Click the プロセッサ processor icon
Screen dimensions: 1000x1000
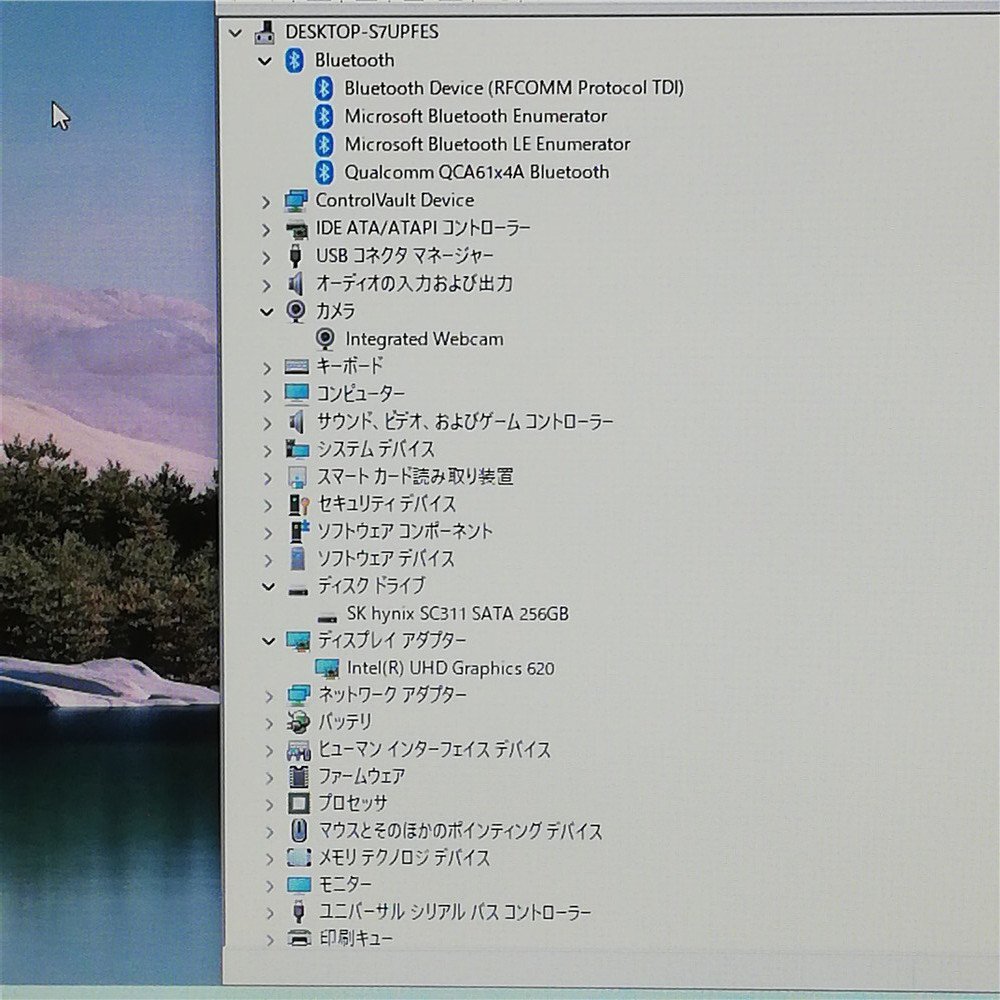(298, 804)
